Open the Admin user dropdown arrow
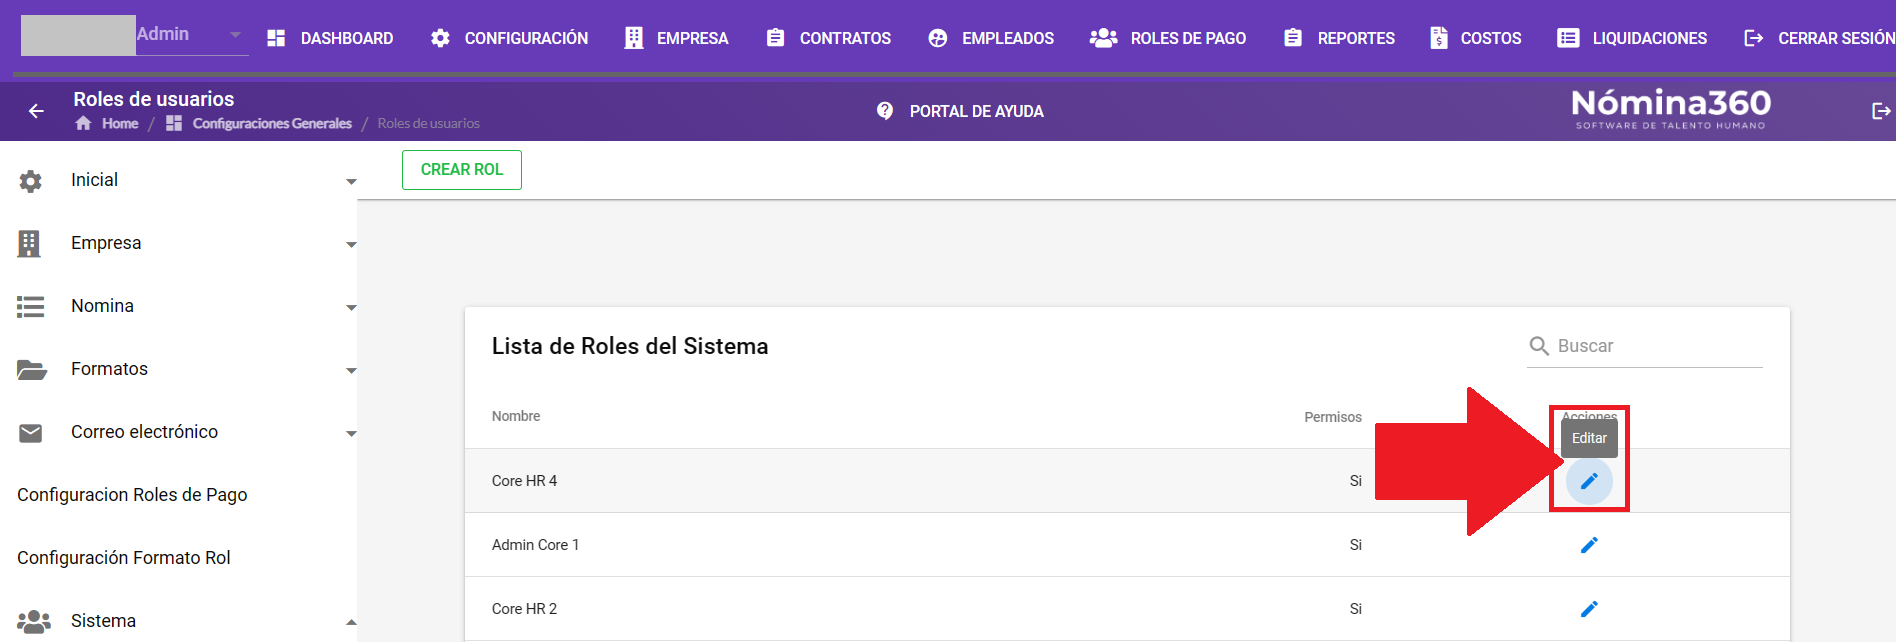Viewport: 1896px width, 642px height. point(235,34)
